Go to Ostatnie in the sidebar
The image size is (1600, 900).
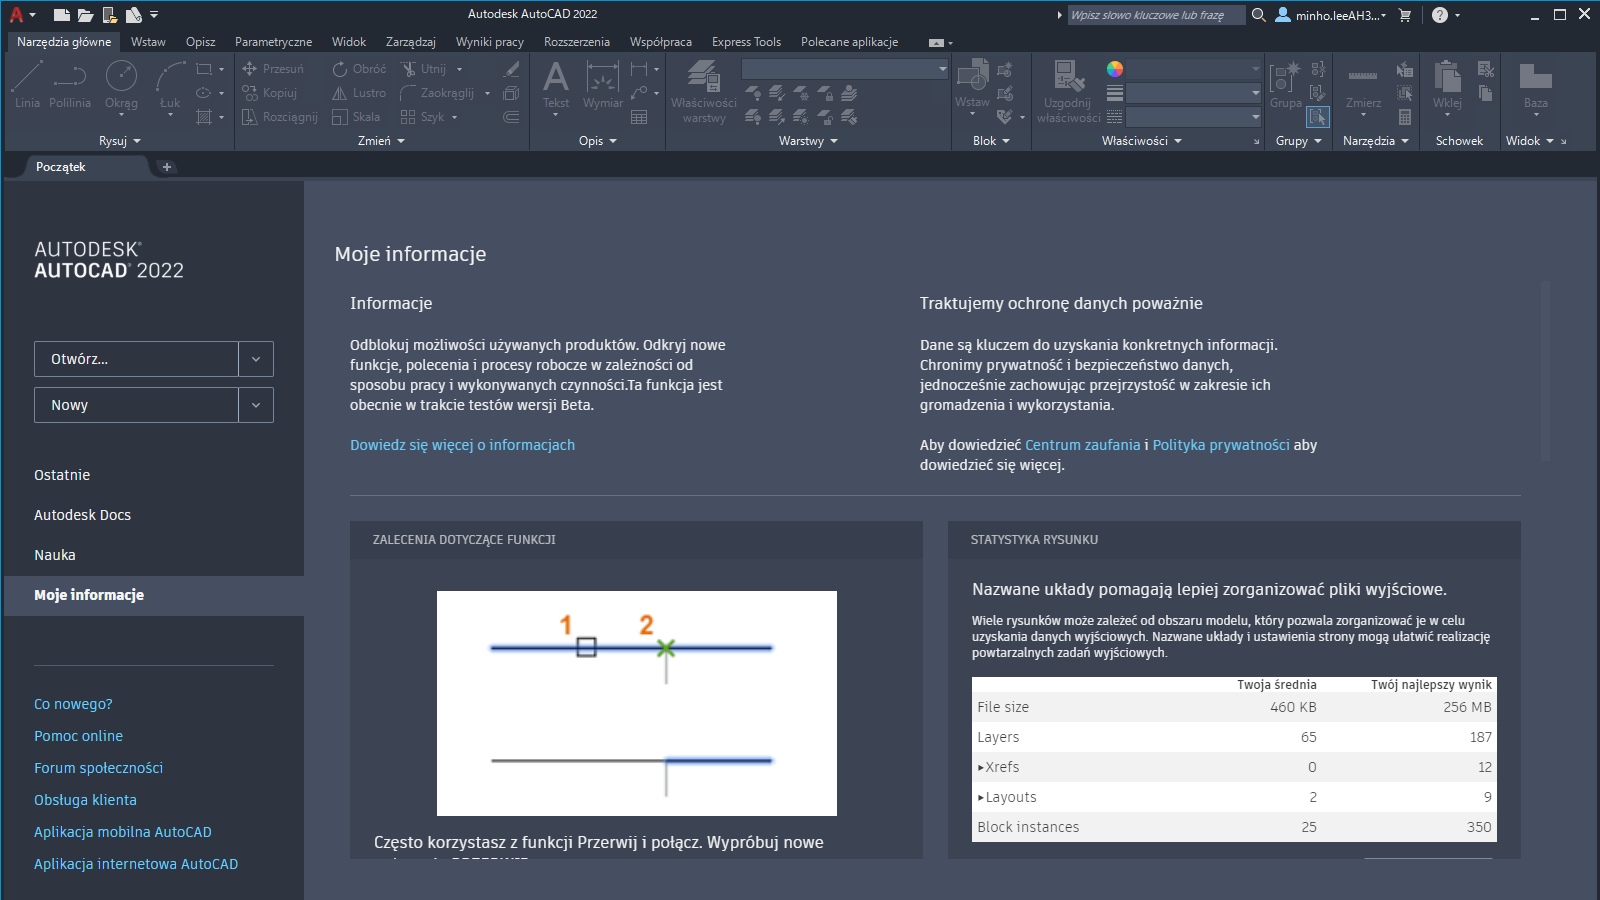pyautogui.click(x=62, y=475)
